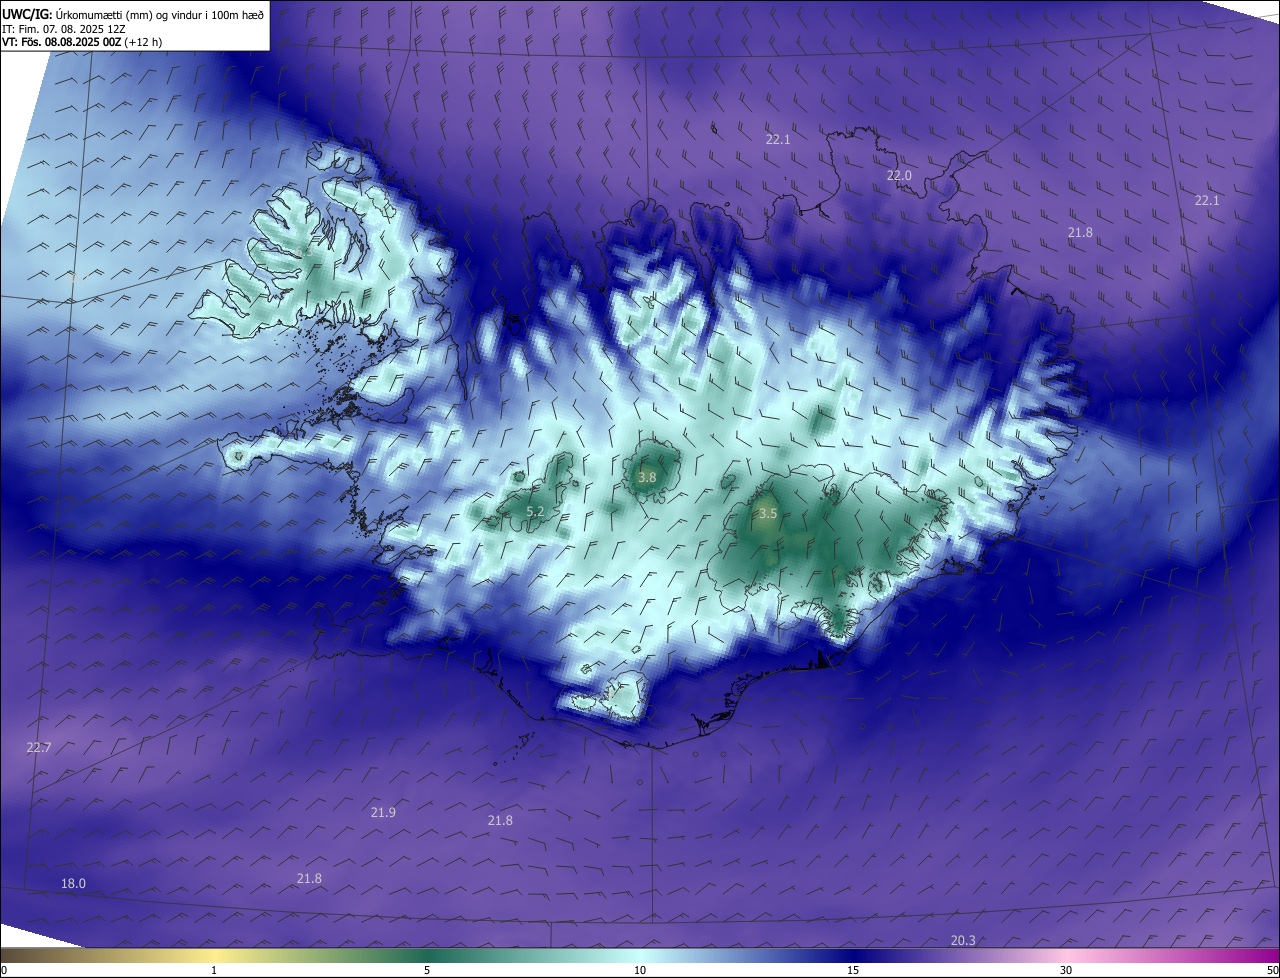This screenshot has width=1280, height=978.
Task: Select the 3.5 value label over the large glacier
Action: point(767,514)
